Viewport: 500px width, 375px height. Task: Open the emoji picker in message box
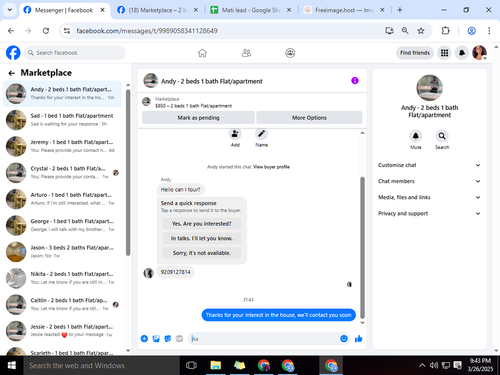coord(344,339)
